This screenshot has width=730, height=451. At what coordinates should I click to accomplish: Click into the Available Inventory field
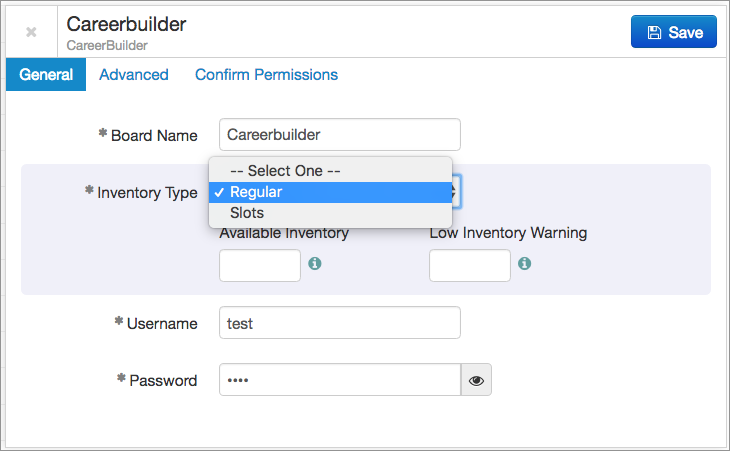point(259,265)
